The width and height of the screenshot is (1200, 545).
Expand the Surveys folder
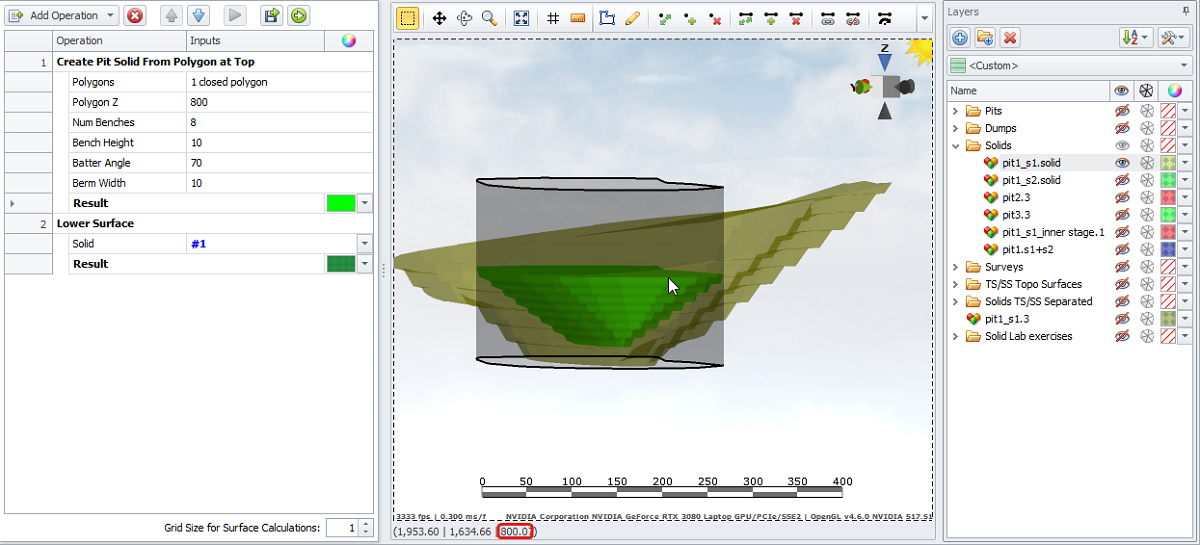pyautogui.click(x=955, y=267)
